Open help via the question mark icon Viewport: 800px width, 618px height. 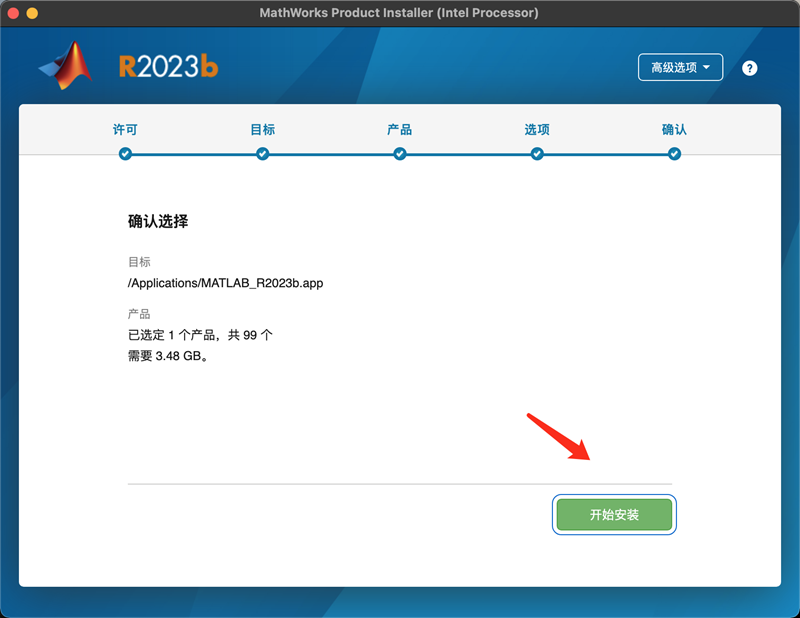pos(750,68)
